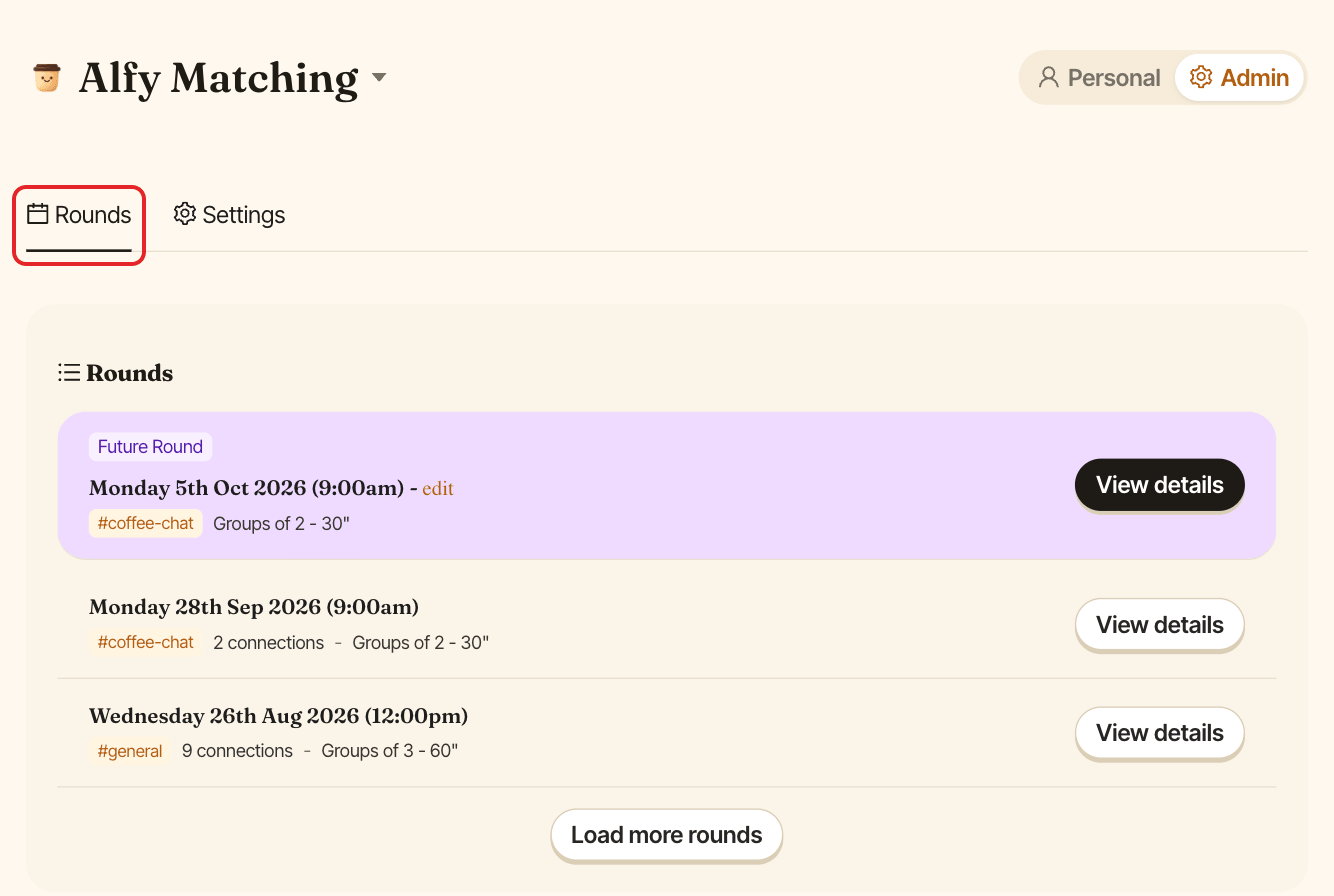Open the Settings tab
The height and width of the screenshot is (896, 1334).
pos(229,215)
